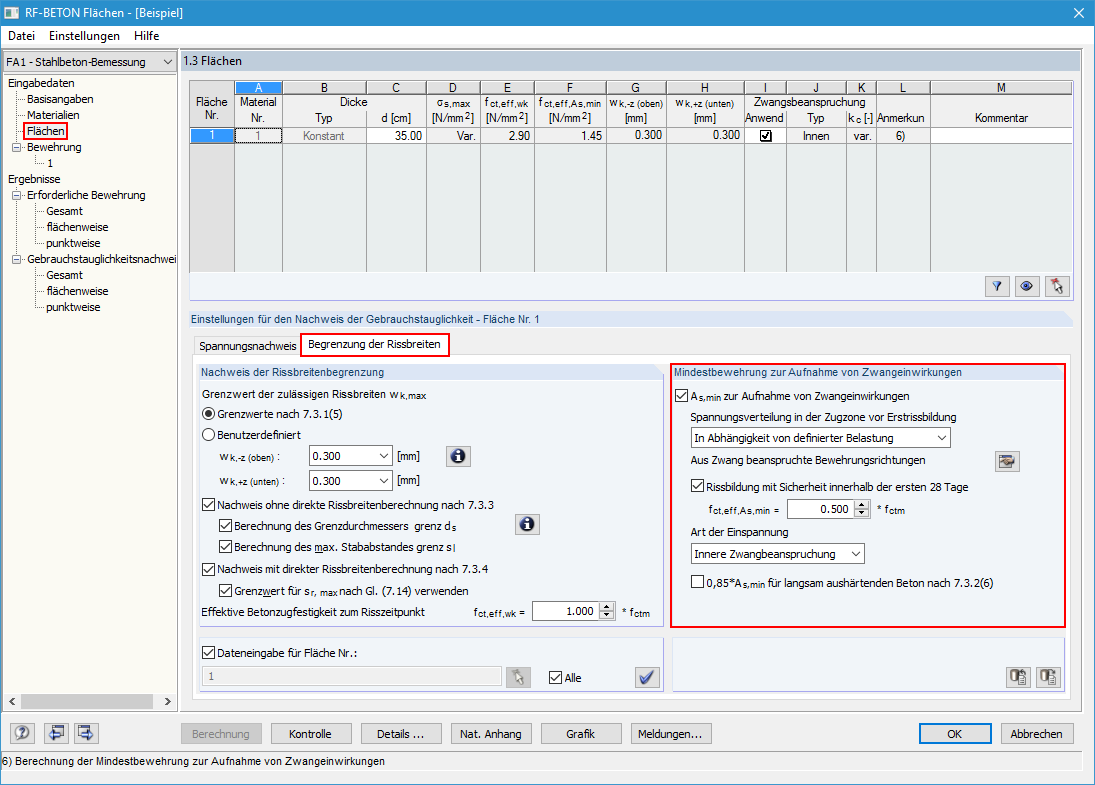The width and height of the screenshot is (1095, 785).
Task: Open info for crack width limits
Action: tap(458, 456)
